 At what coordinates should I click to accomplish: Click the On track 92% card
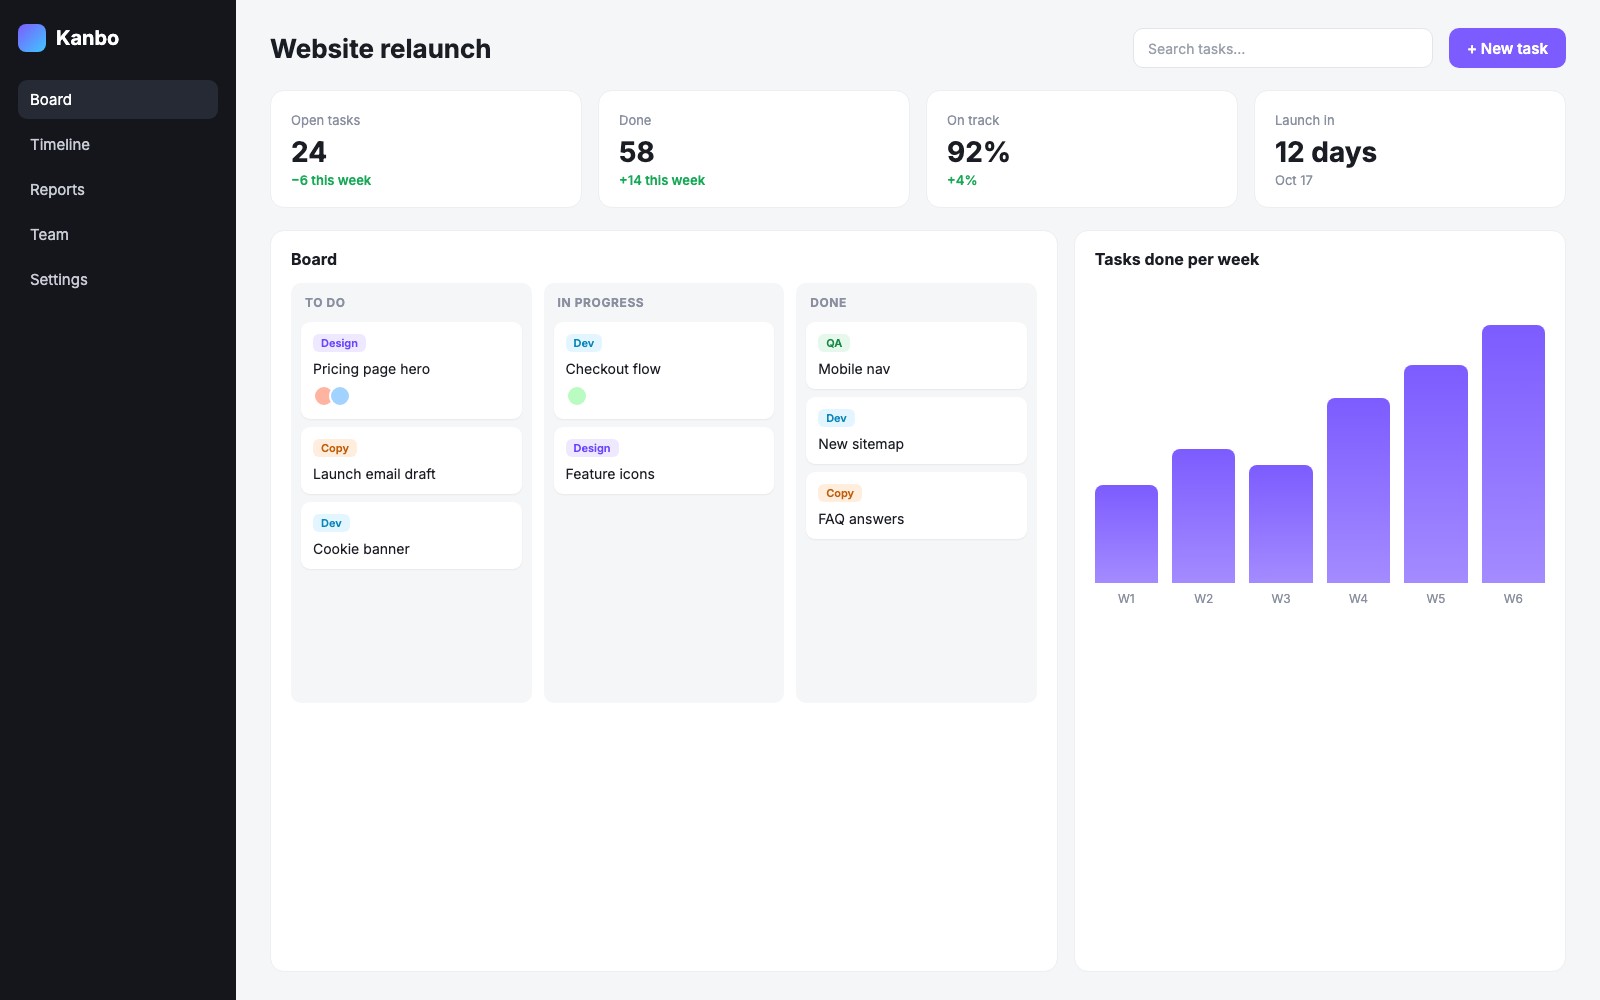click(1082, 149)
